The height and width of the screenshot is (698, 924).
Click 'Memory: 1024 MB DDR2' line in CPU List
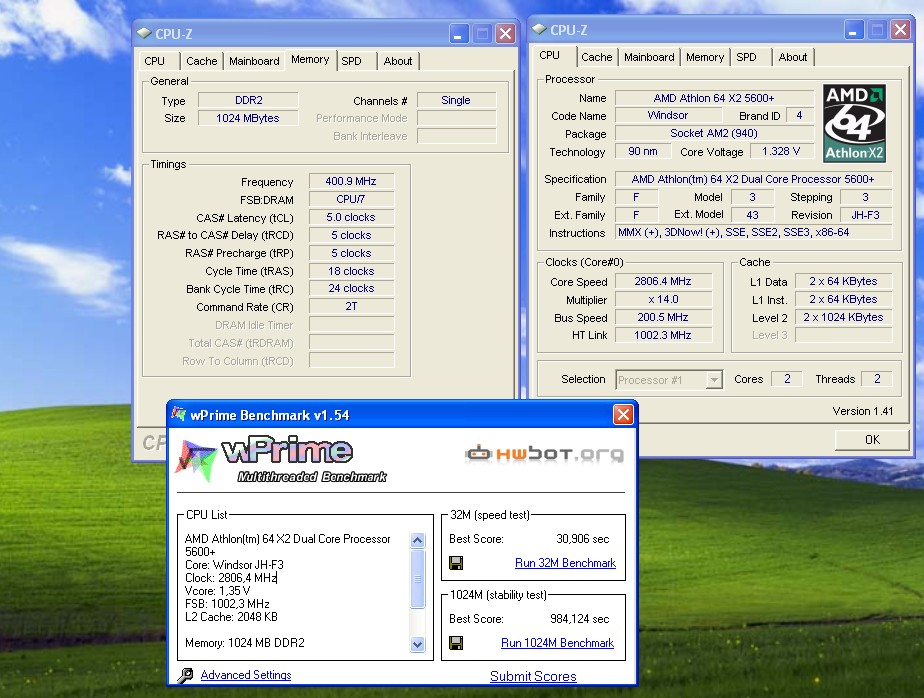pos(245,643)
